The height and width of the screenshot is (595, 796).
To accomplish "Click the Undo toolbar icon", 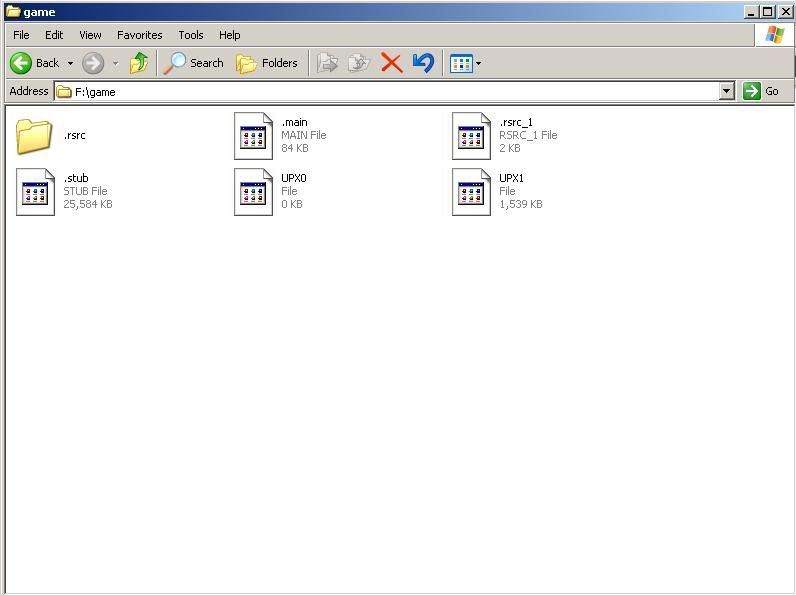I will pyautogui.click(x=423, y=63).
